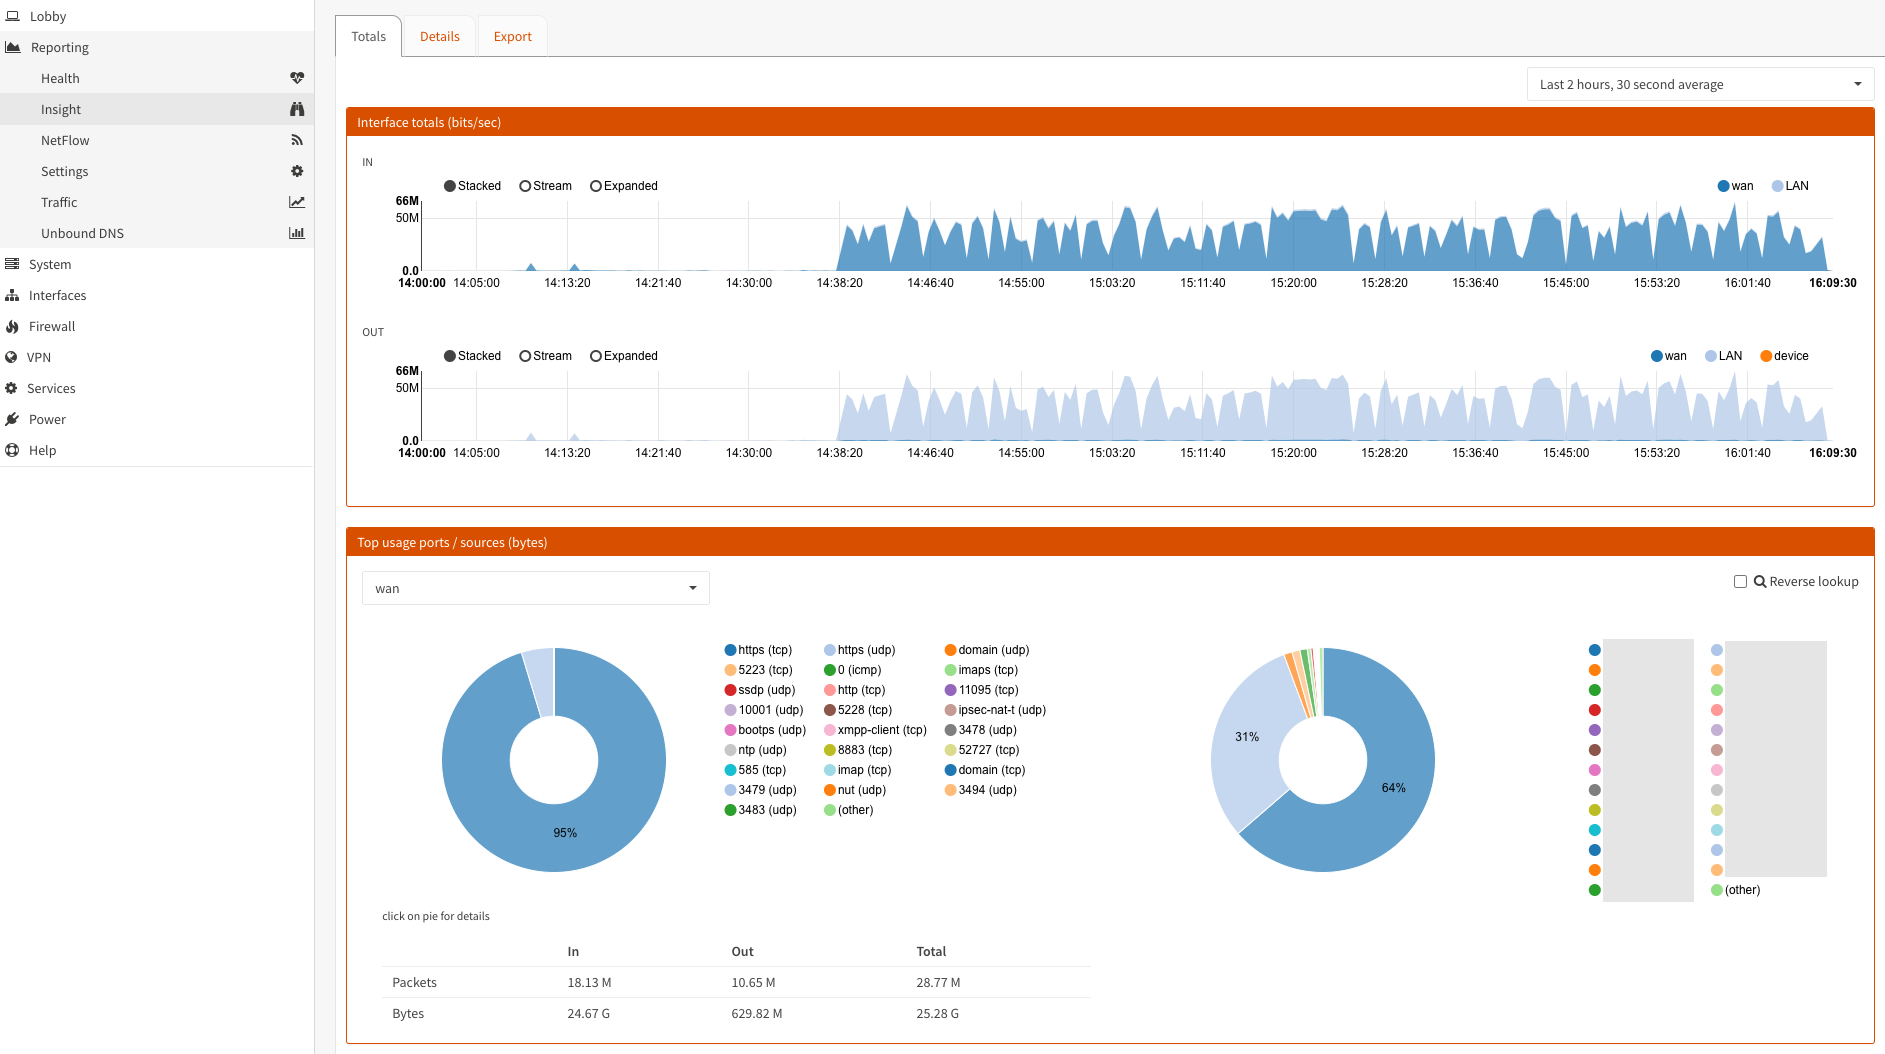This screenshot has height=1054, width=1885.
Task: Open the reporting Settings page
Action: [x=157, y=171]
